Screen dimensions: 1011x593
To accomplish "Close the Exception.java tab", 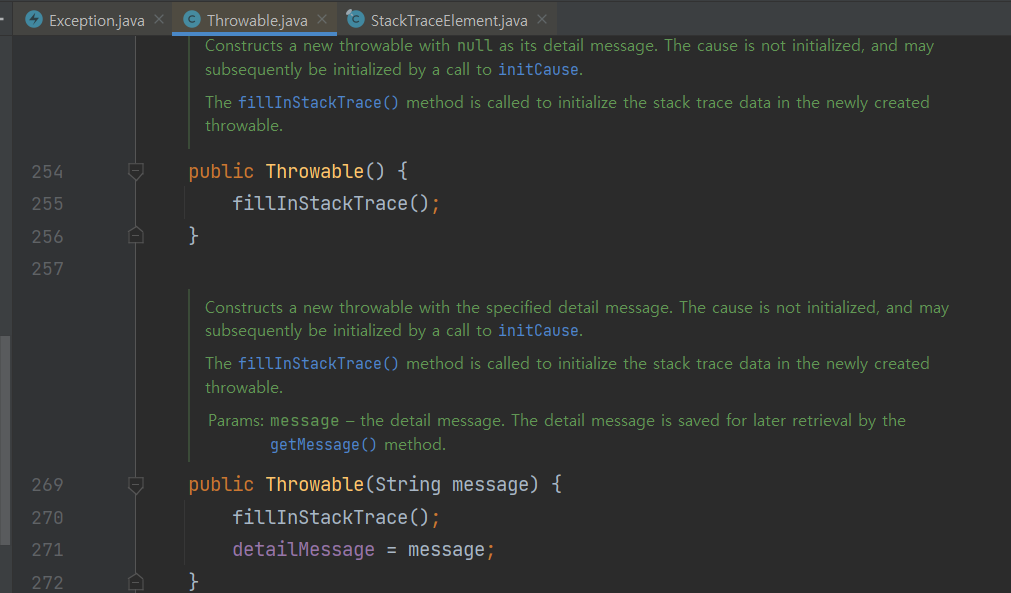I will tap(159, 20).
